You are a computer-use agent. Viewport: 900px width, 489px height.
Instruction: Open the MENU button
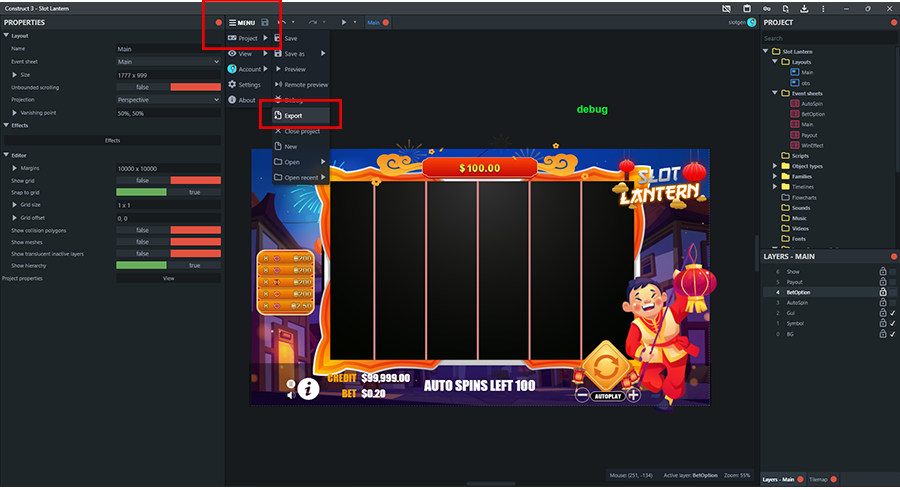tap(242, 22)
